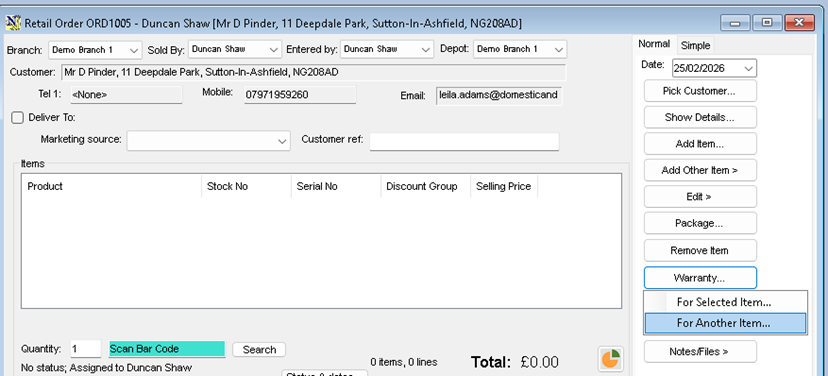Image resolution: width=828 pixels, height=376 pixels.
Task: Close the Retail Order window
Action: (799, 23)
